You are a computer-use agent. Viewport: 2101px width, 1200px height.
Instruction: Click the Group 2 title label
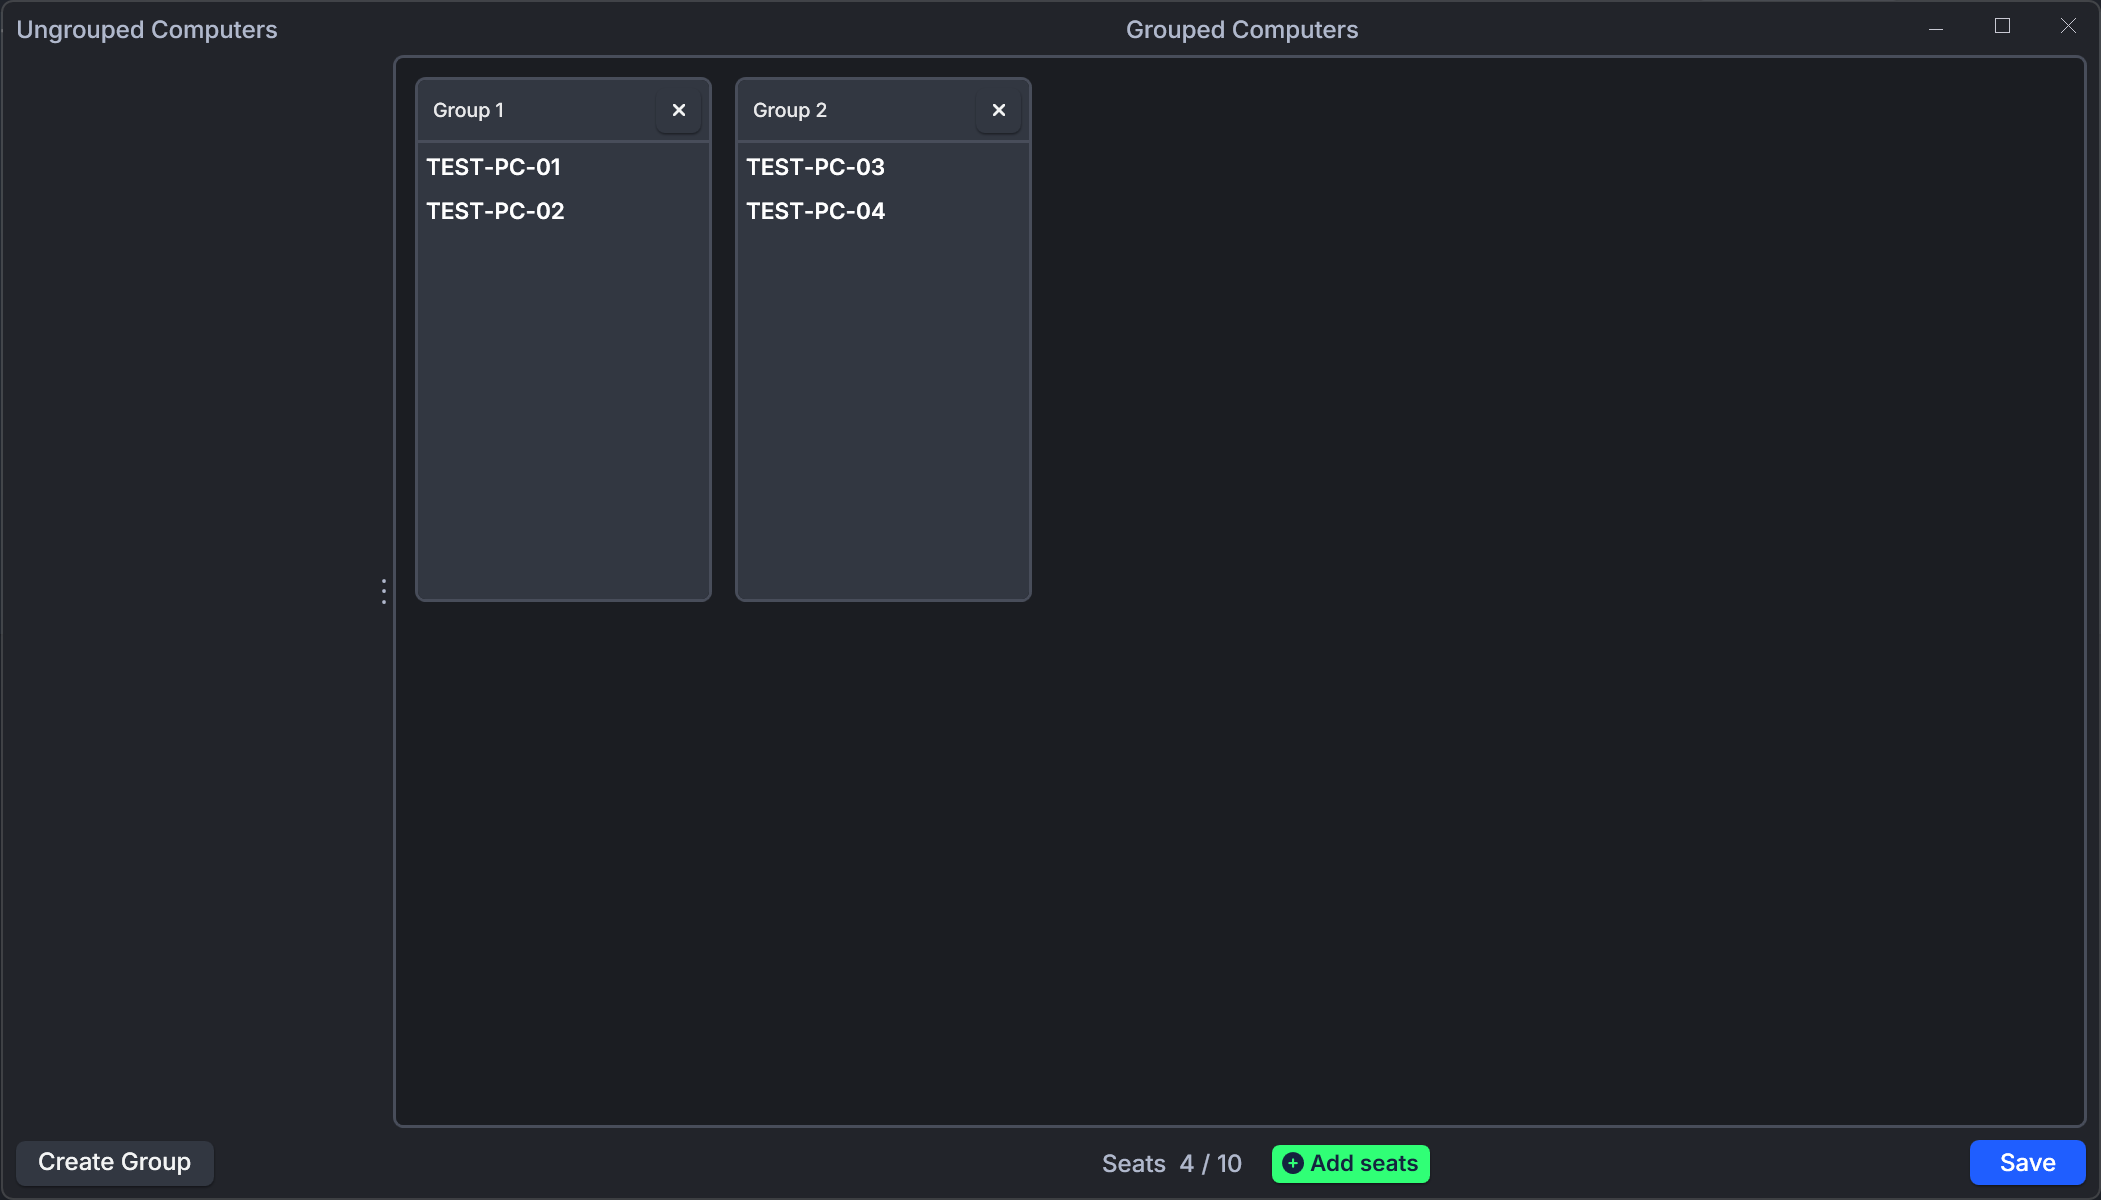point(790,110)
